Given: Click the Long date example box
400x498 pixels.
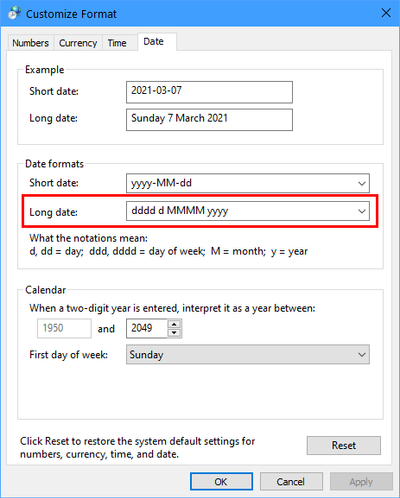Looking at the screenshot, I should (209, 119).
